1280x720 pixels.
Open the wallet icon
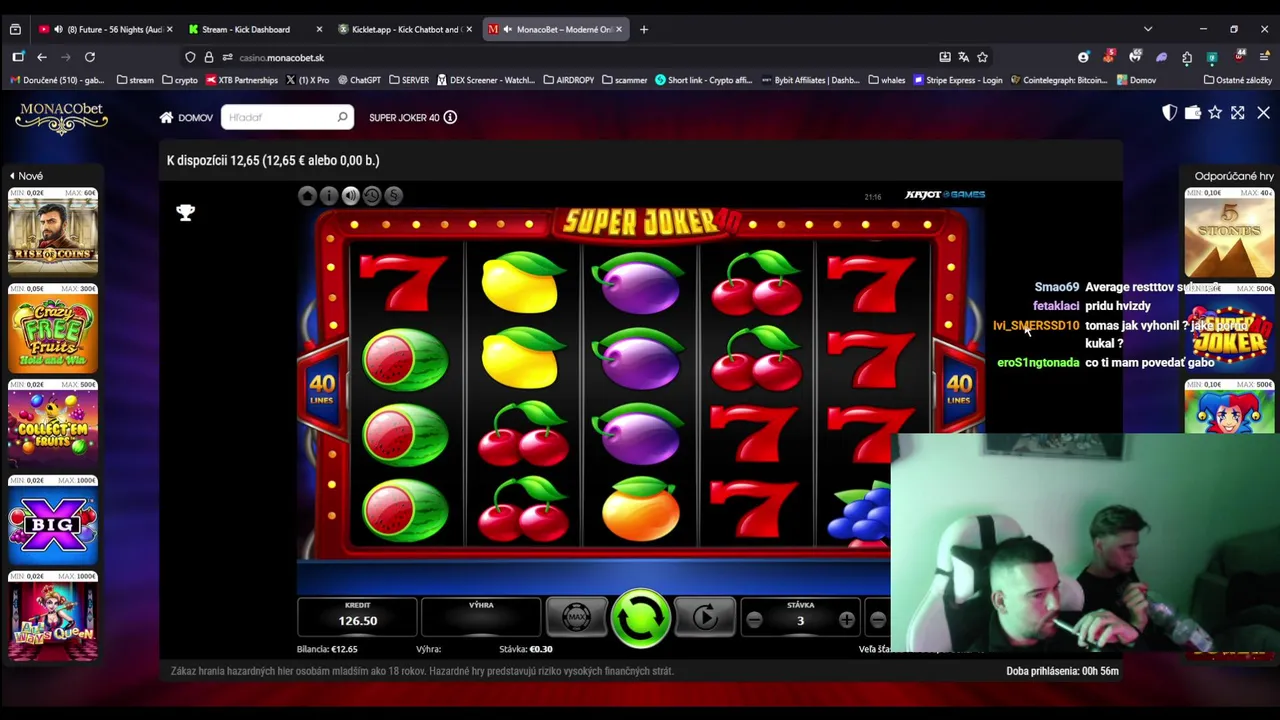[1192, 113]
